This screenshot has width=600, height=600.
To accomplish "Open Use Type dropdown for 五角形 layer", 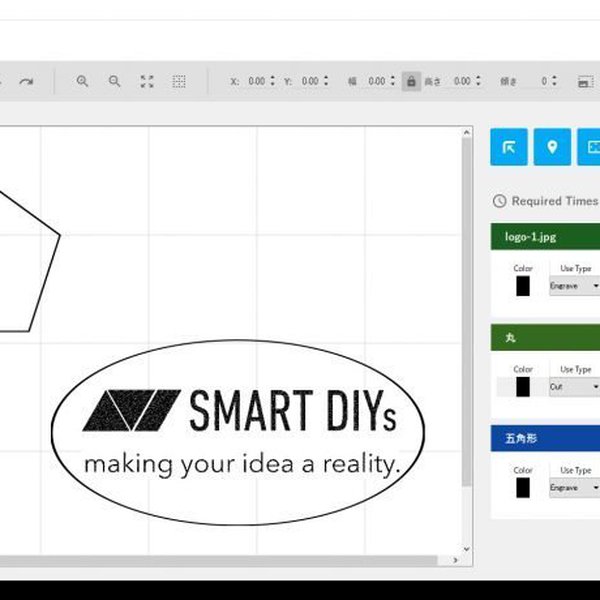I will click(x=575, y=487).
